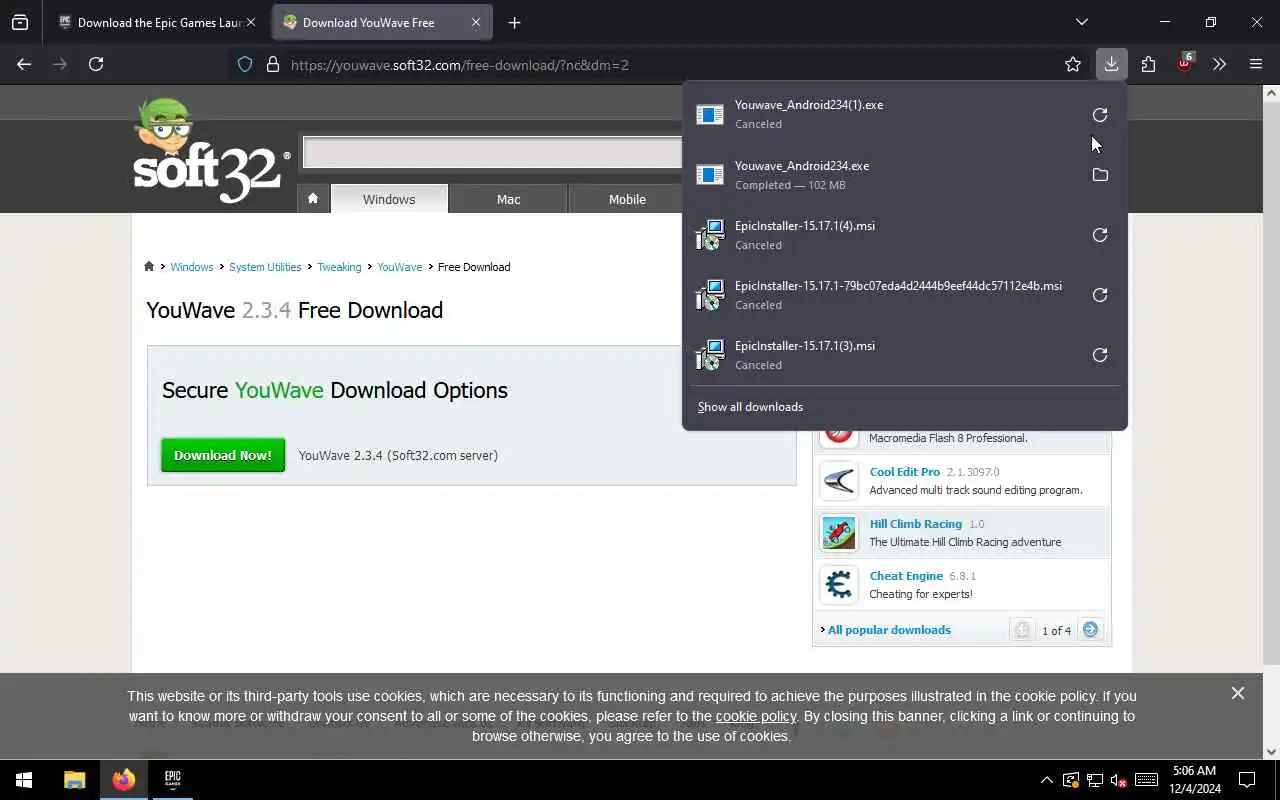Viewport: 1280px width, 800px height.
Task: Switch to Download the Epic Games Launcher tab
Action: 155,22
